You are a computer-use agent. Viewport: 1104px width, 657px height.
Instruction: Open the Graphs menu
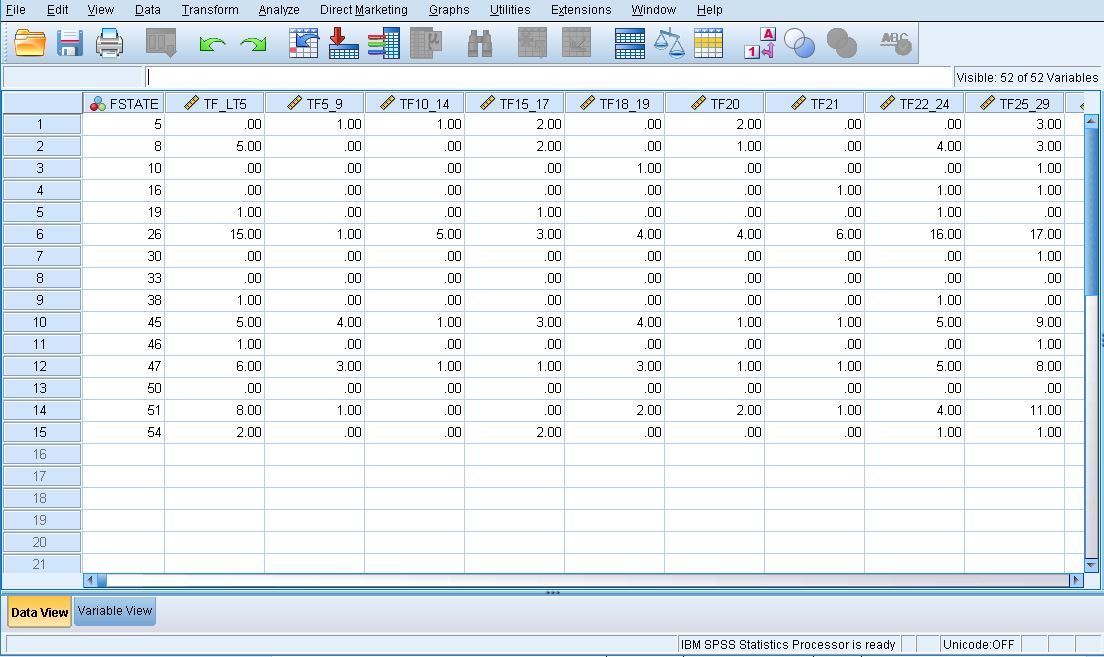[449, 10]
